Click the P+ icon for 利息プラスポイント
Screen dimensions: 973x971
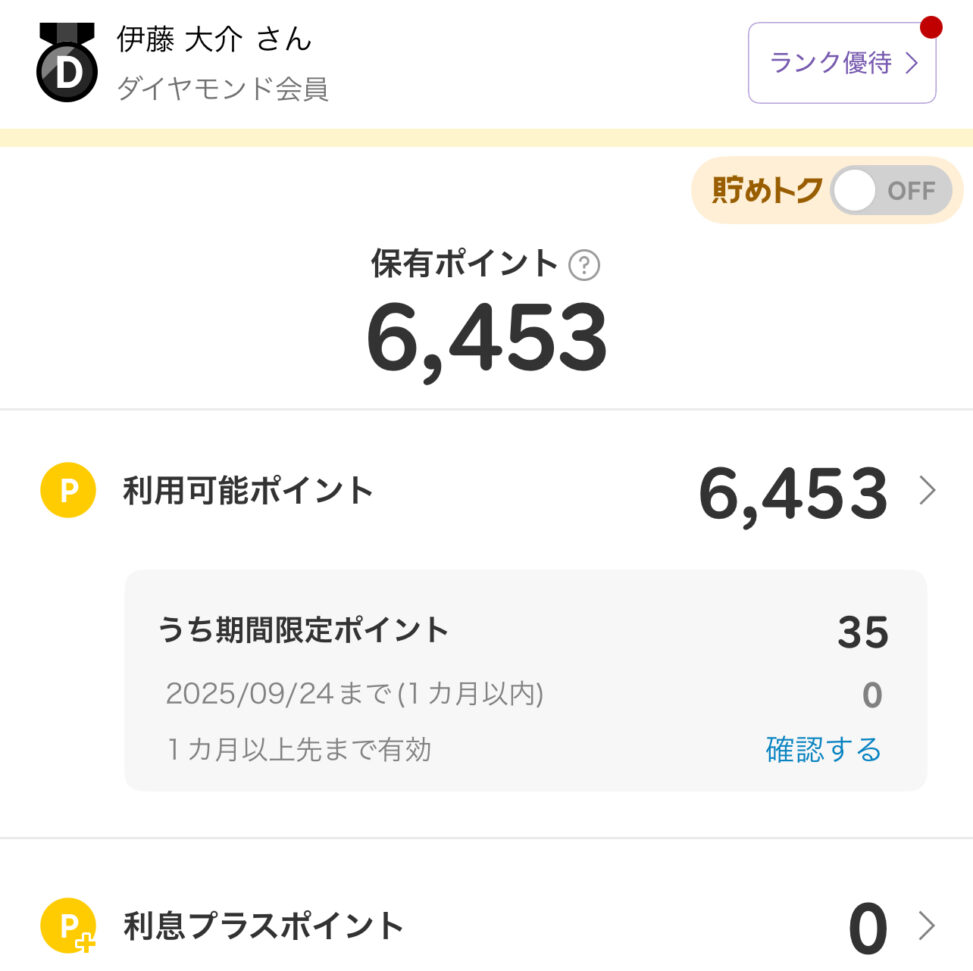68,927
